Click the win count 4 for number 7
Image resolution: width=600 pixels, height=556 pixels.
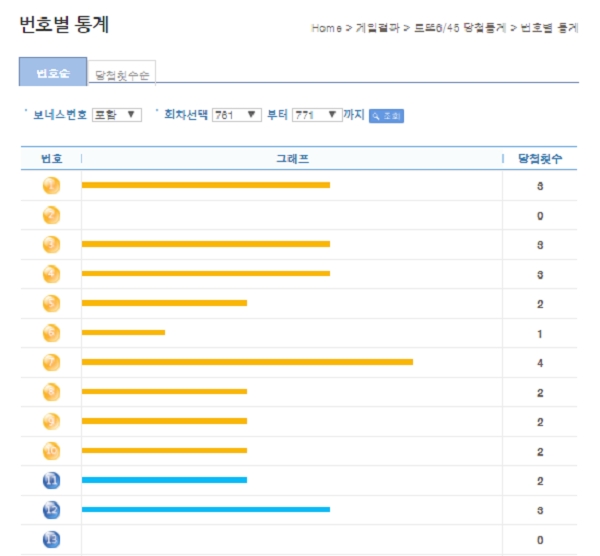(x=540, y=363)
